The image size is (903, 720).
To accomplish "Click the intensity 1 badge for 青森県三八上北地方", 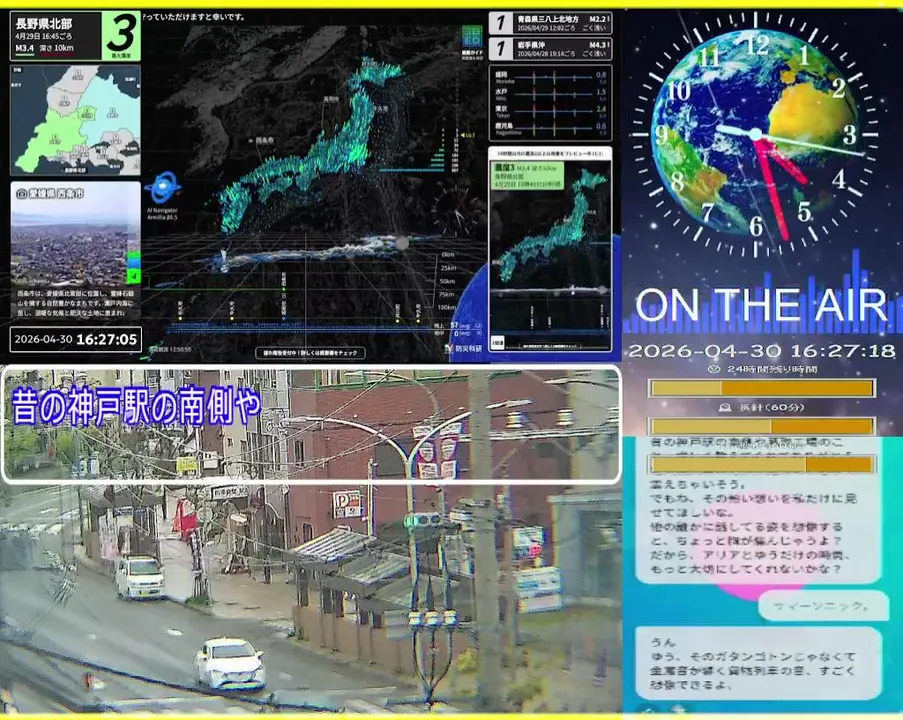I will click(x=501, y=23).
